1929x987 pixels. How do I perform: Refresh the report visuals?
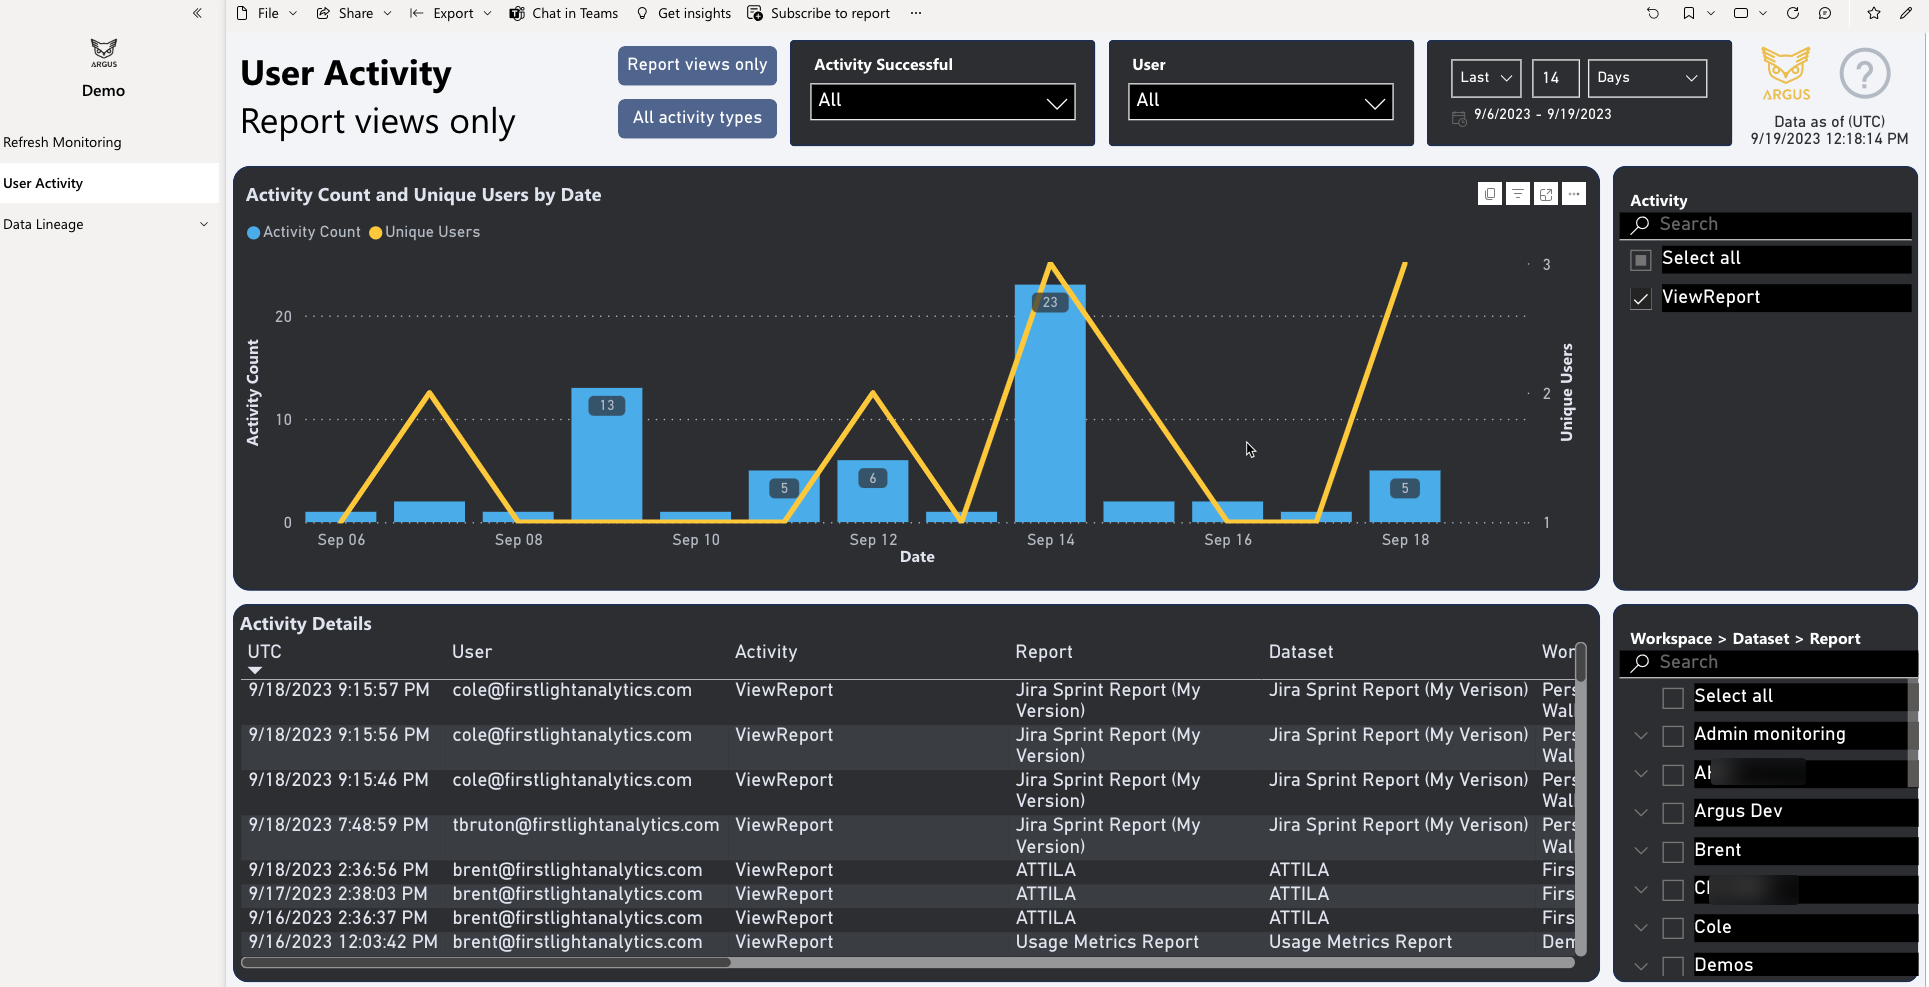click(x=1793, y=13)
